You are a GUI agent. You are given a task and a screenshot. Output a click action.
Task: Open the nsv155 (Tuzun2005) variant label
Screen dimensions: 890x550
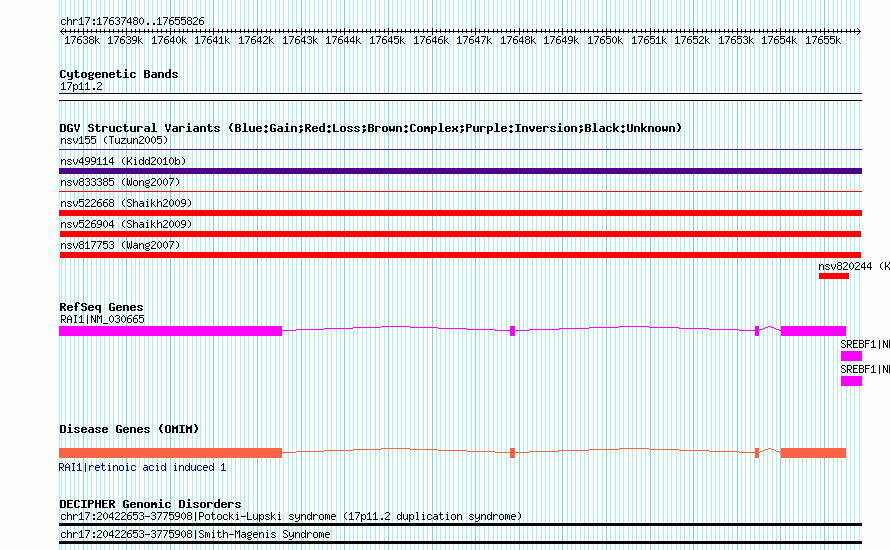click(x=114, y=140)
